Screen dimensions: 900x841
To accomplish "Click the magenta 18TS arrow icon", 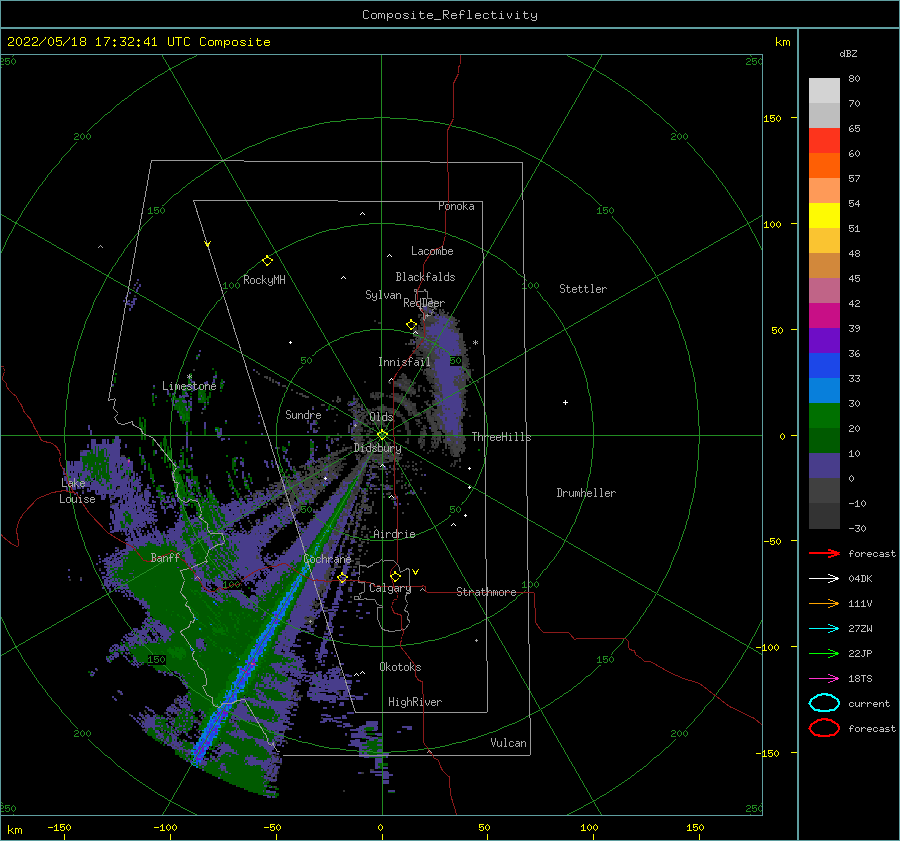I will [824, 679].
